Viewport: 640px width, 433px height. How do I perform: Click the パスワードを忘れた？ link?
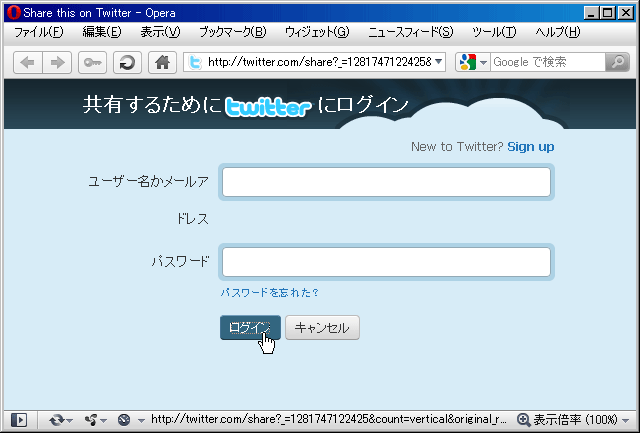269,293
